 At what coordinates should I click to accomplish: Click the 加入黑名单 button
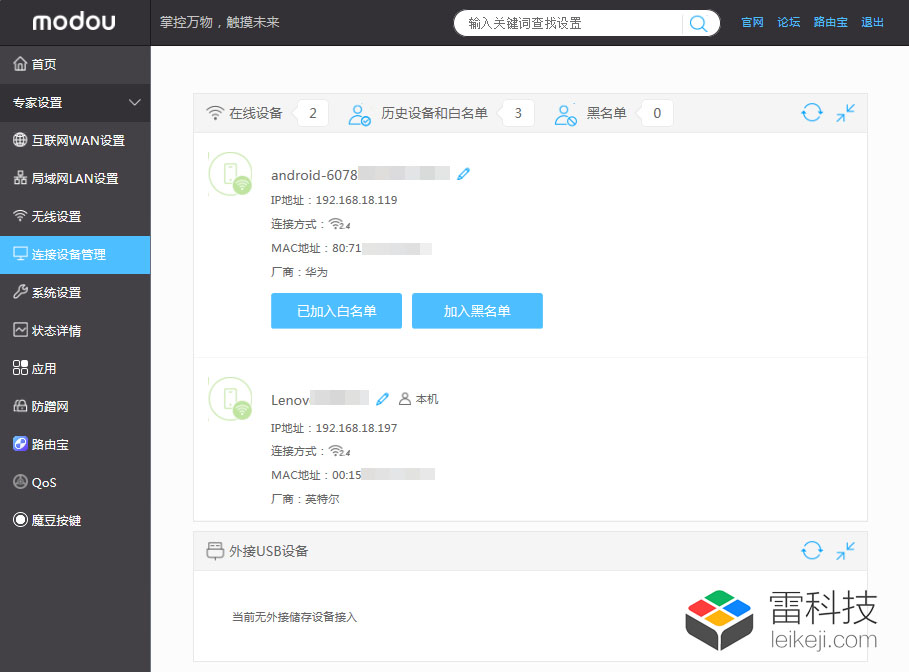pos(477,311)
